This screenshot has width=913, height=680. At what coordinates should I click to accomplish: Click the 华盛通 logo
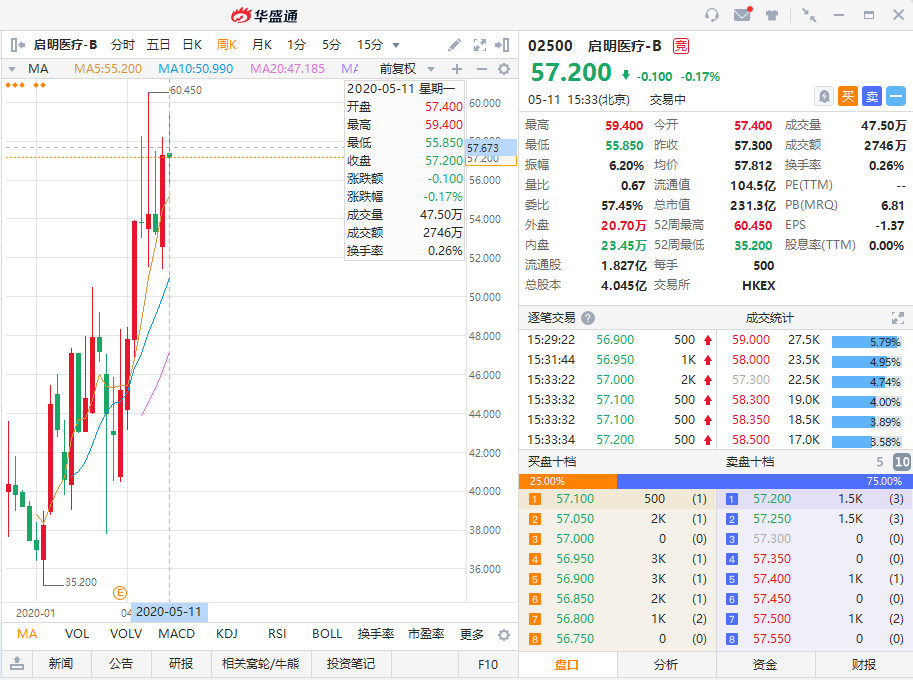click(264, 16)
